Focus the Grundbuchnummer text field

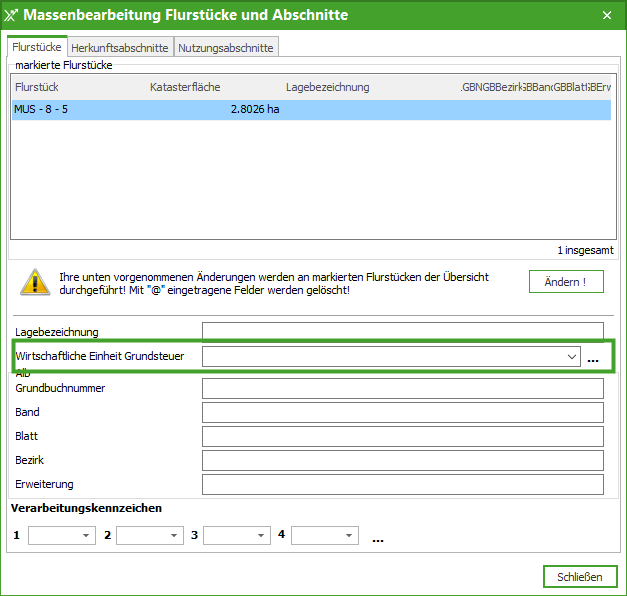pyautogui.click(x=402, y=388)
